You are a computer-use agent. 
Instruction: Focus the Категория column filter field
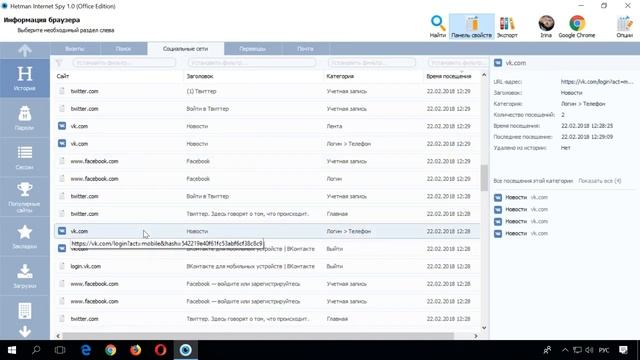[372, 63]
